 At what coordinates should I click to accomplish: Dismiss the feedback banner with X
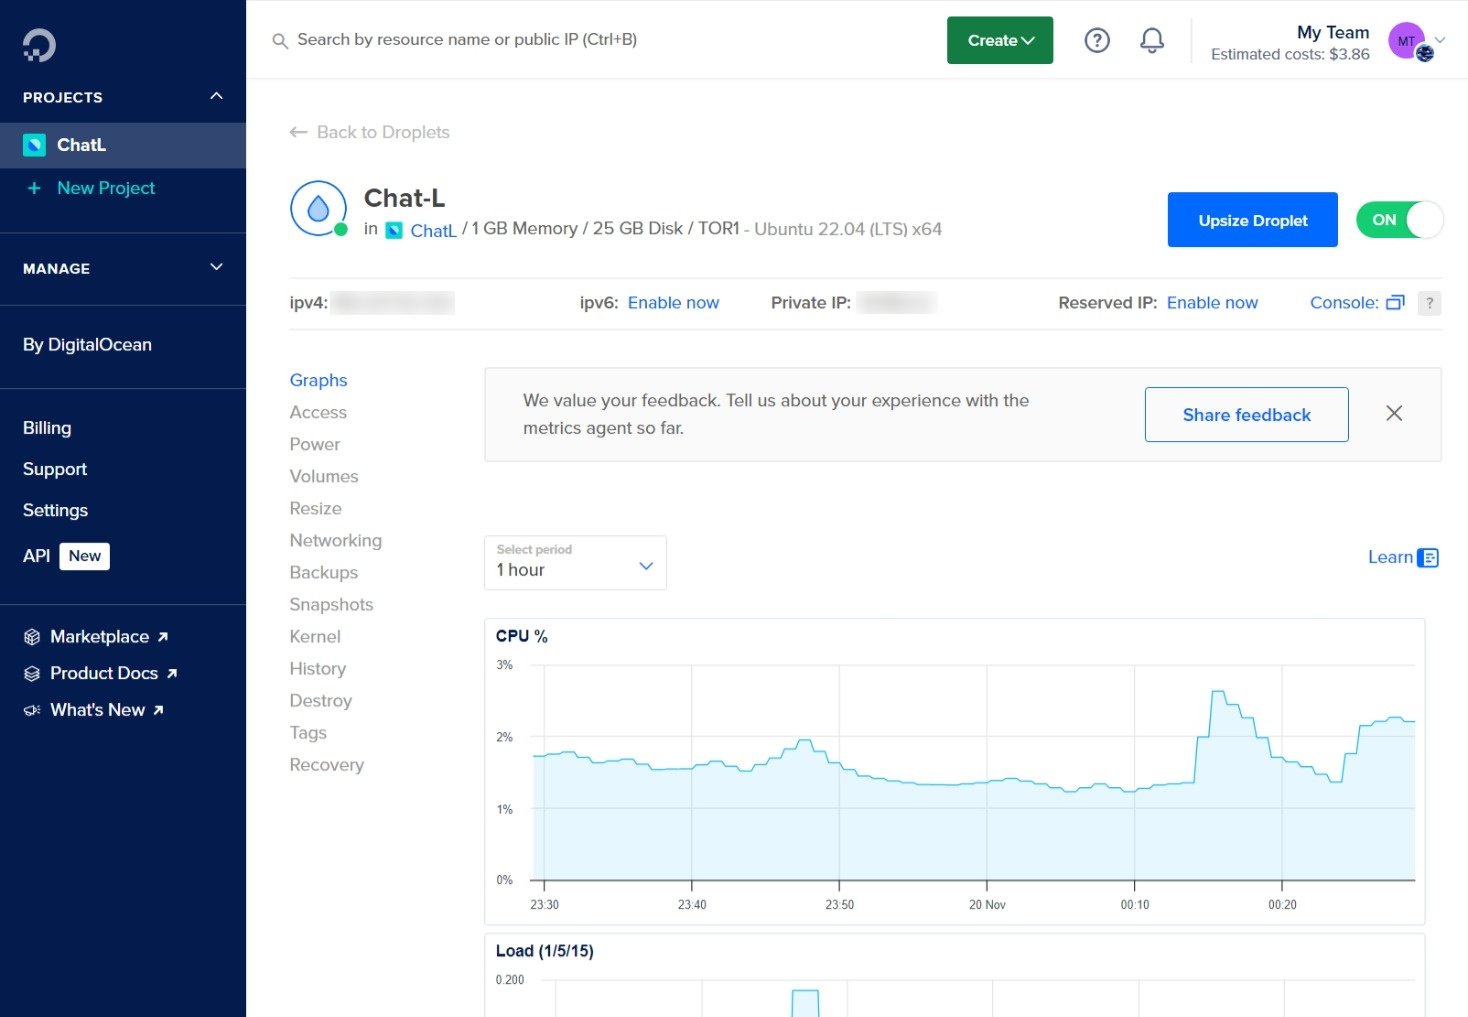(x=1394, y=414)
